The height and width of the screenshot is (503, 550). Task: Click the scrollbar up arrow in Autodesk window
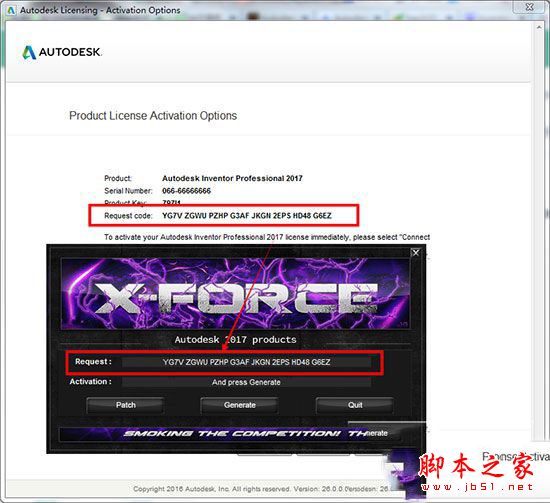[x=539, y=27]
